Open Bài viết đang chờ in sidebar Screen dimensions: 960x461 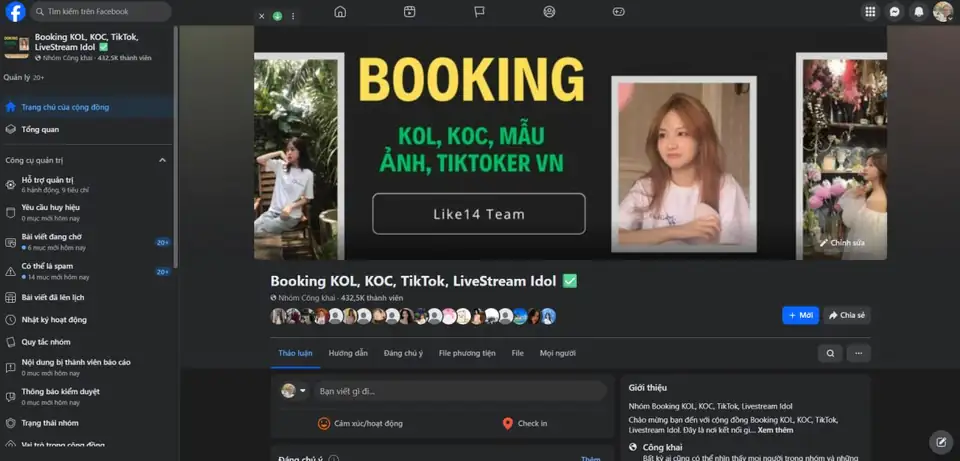click(x=88, y=242)
